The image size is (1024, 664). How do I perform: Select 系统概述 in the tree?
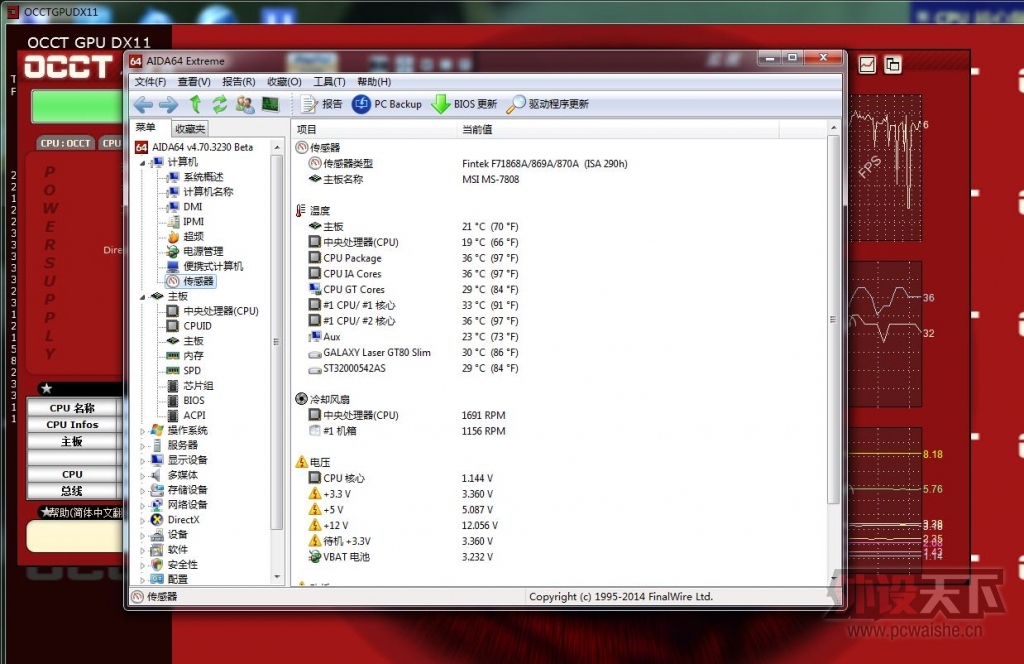(x=203, y=177)
